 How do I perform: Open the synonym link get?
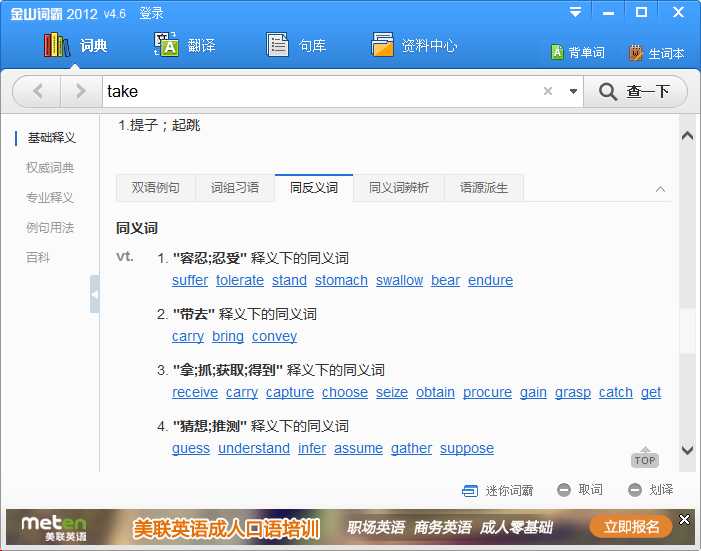pos(651,392)
